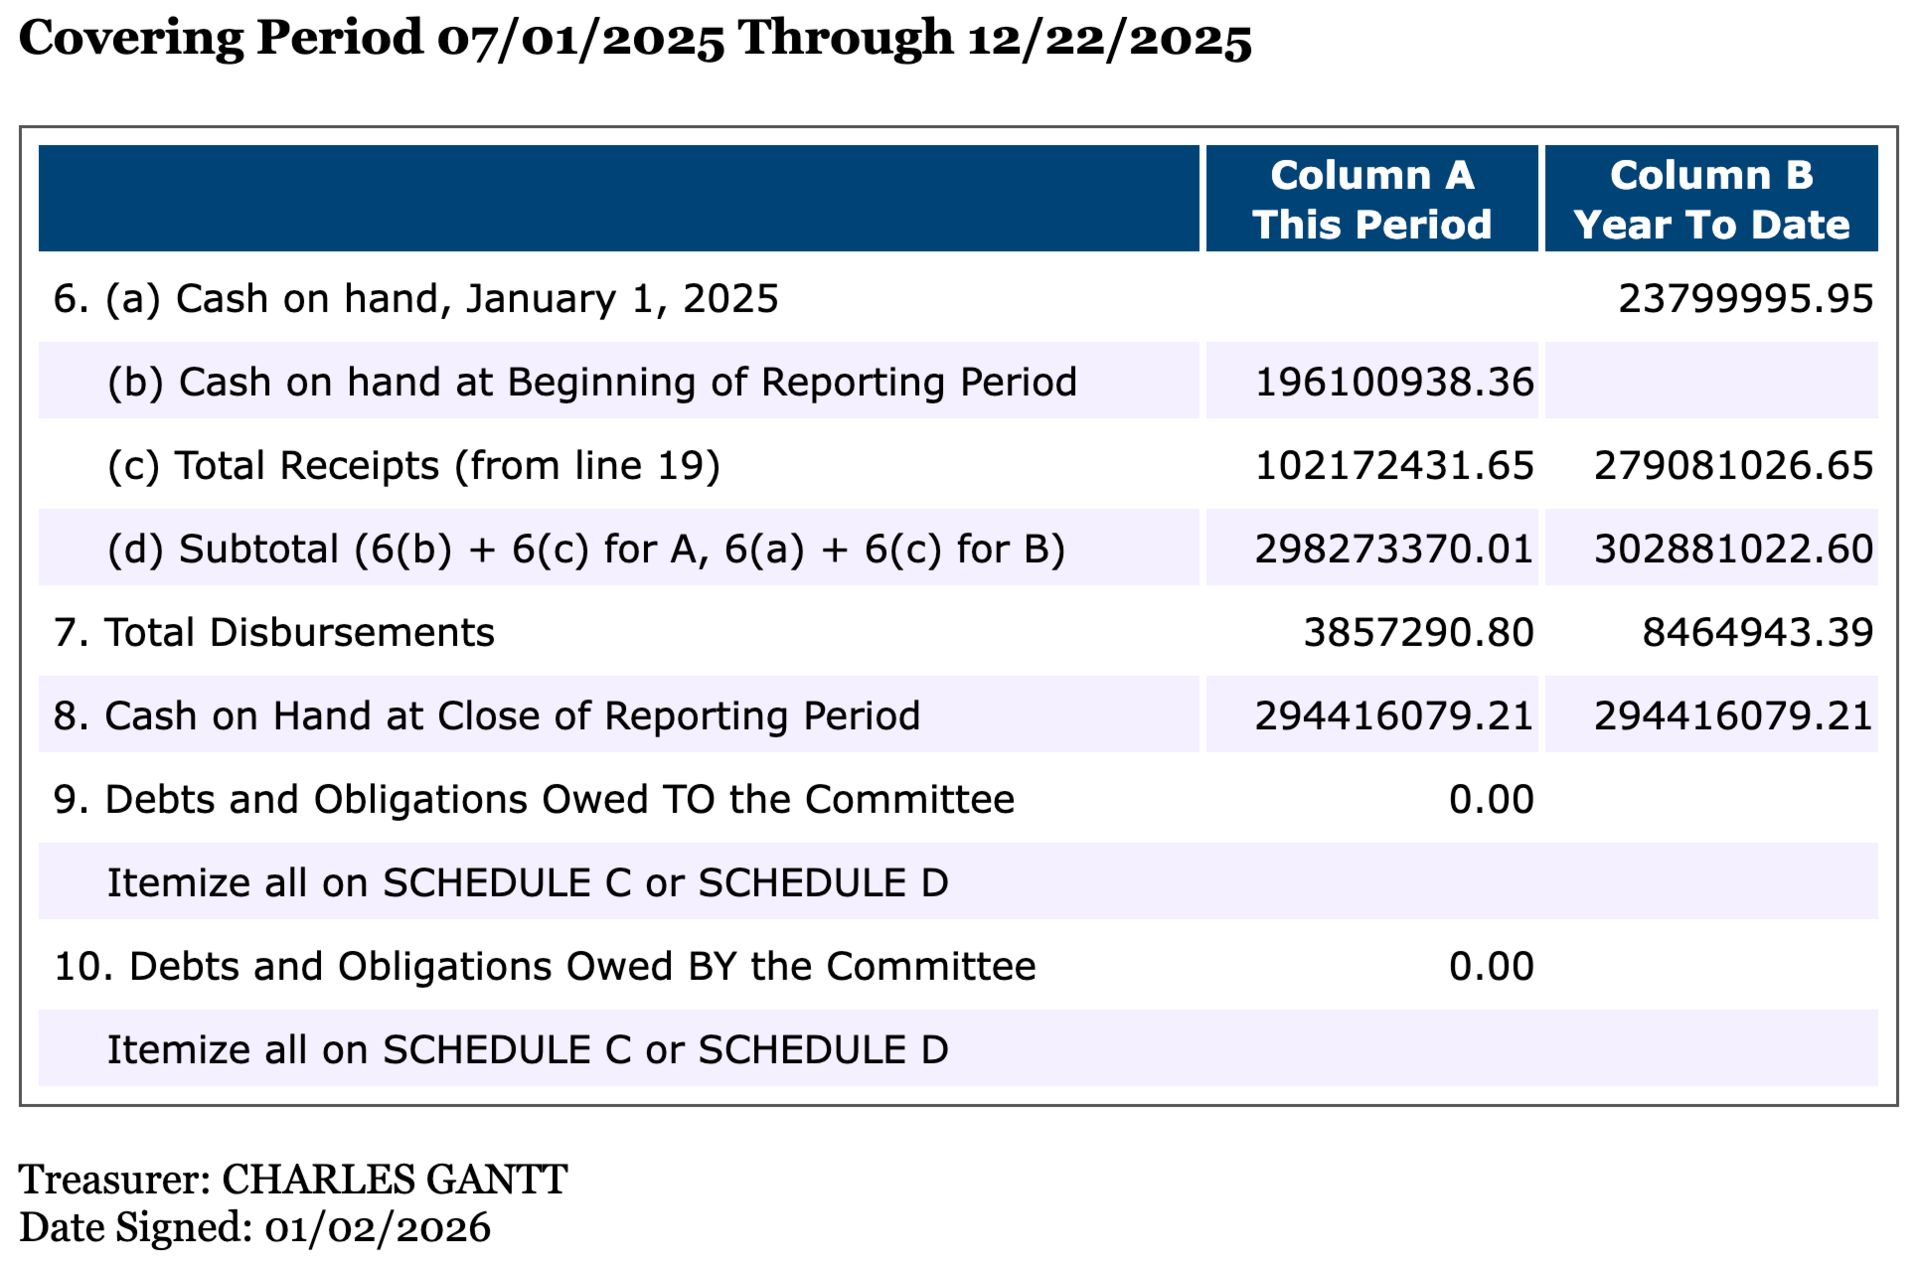Screen dimensions: 1920x1264
Task: Click Total Disbursements this period 3857290.80
Action: pos(1418,633)
